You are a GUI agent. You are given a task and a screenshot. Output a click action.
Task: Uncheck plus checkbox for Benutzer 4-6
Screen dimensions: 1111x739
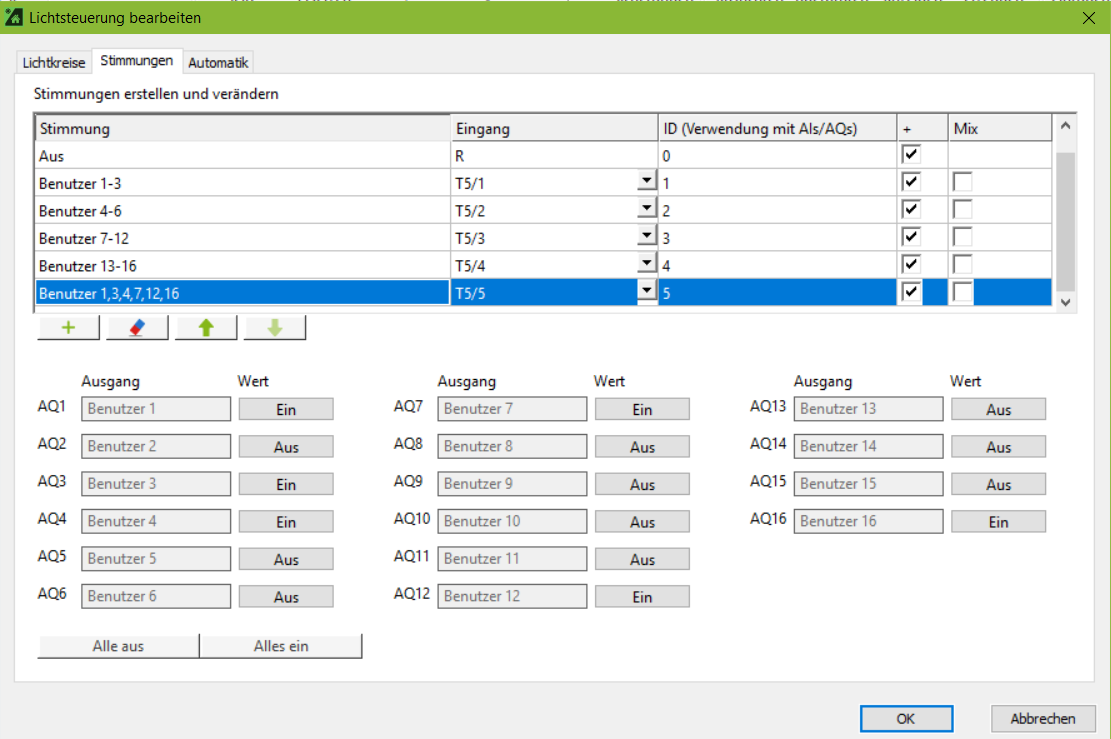tap(910, 210)
